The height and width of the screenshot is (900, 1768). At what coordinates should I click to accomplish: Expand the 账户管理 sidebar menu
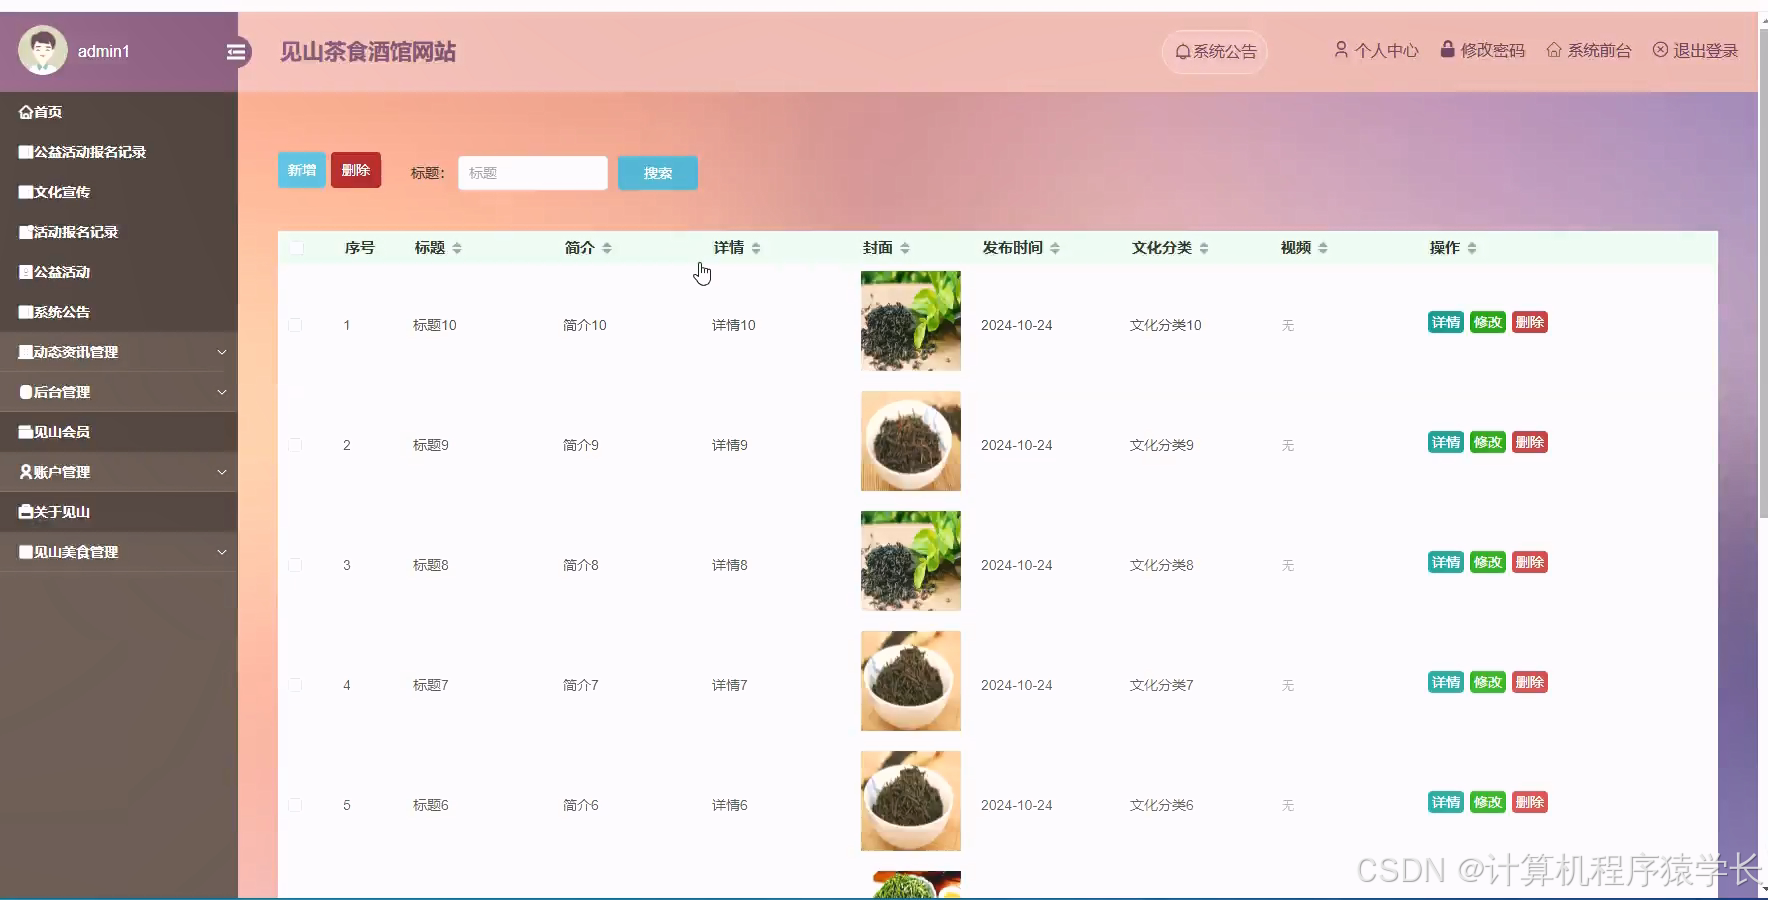coord(62,471)
